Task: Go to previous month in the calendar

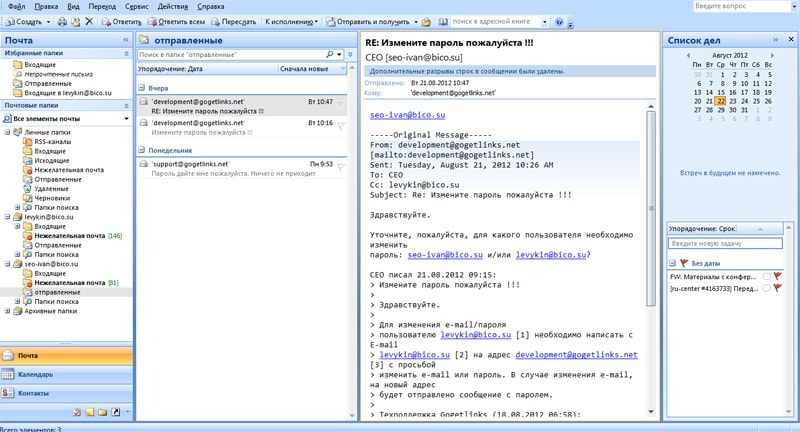Action: tap(688, 55)
